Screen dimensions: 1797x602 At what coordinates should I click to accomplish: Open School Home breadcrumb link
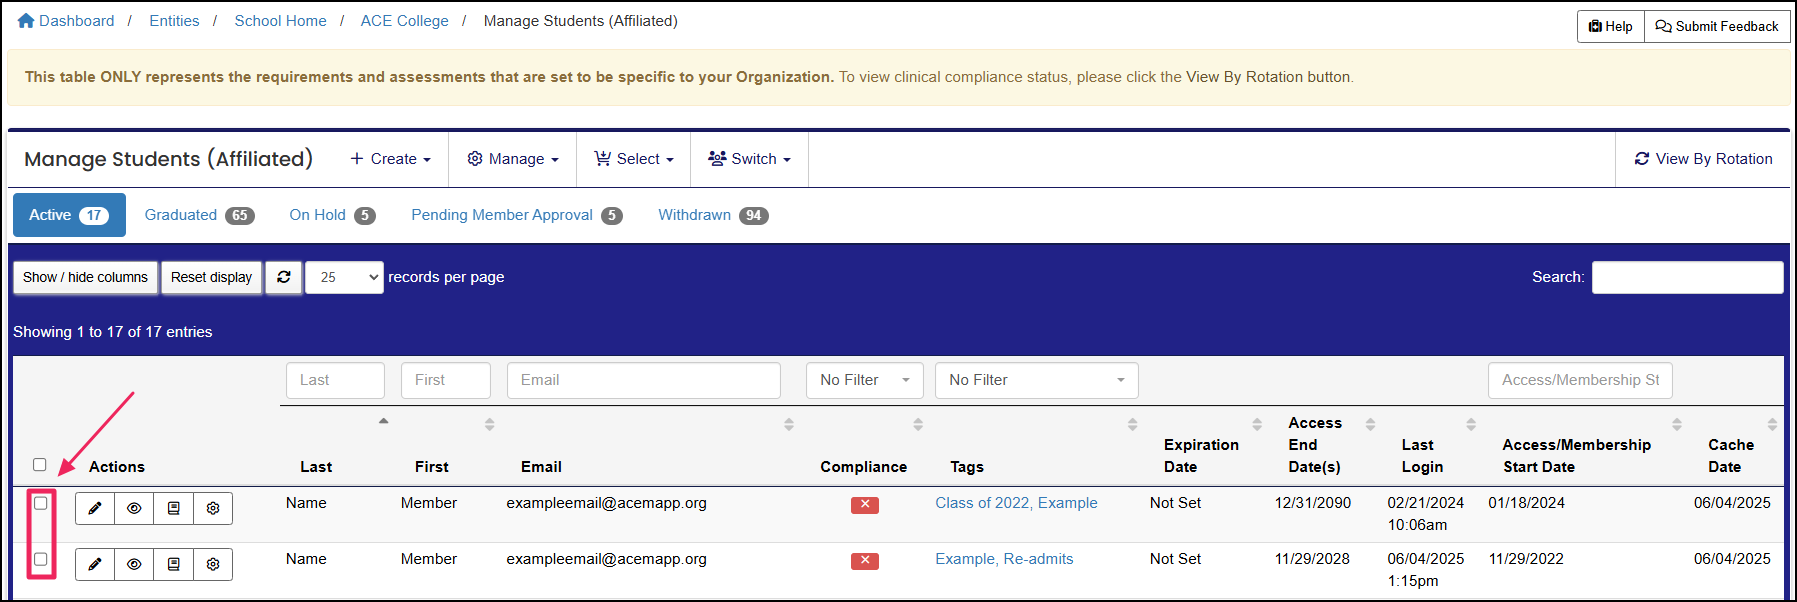point(280,21)
